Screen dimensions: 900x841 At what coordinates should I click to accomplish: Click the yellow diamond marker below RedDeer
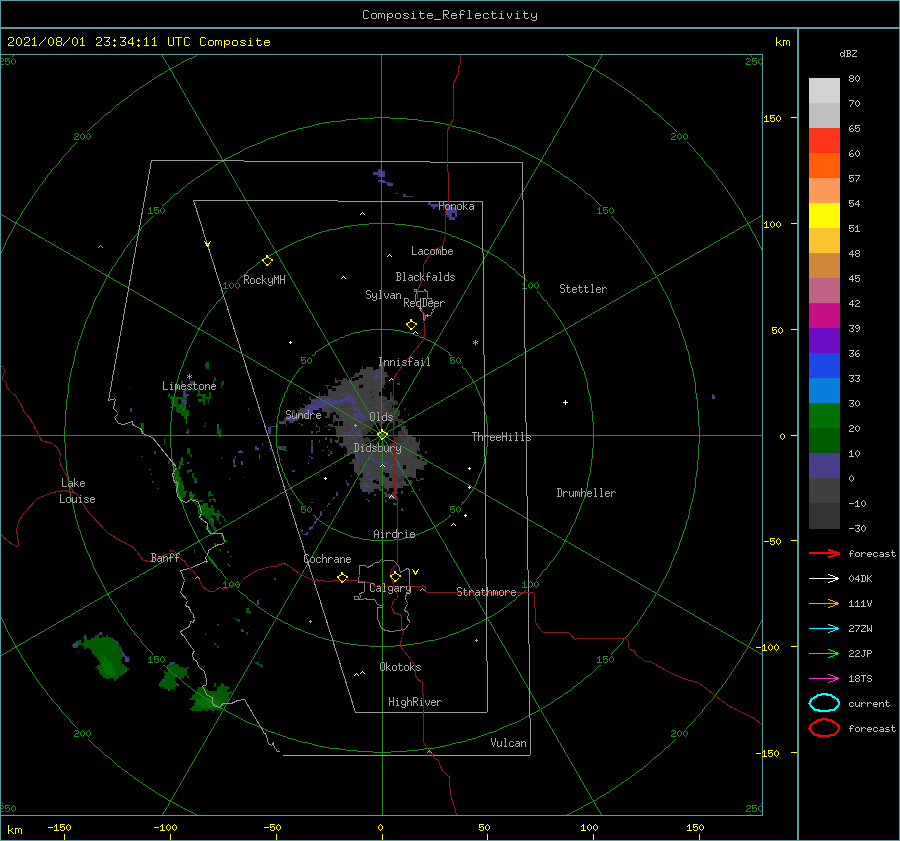click(x=411, y=324)
